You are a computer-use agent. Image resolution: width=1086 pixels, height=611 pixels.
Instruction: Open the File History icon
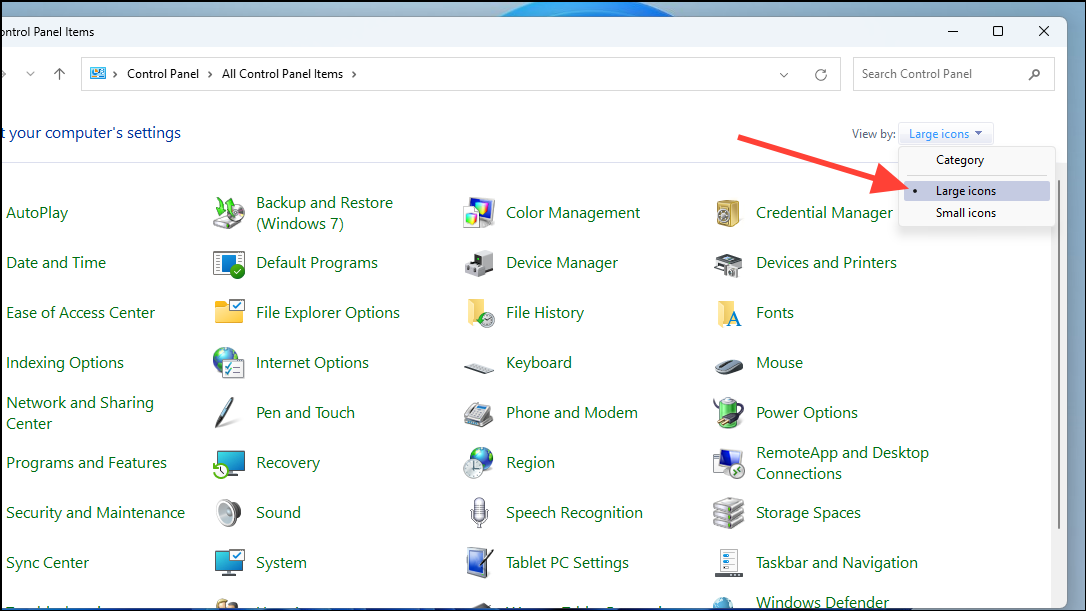(480, 312)
